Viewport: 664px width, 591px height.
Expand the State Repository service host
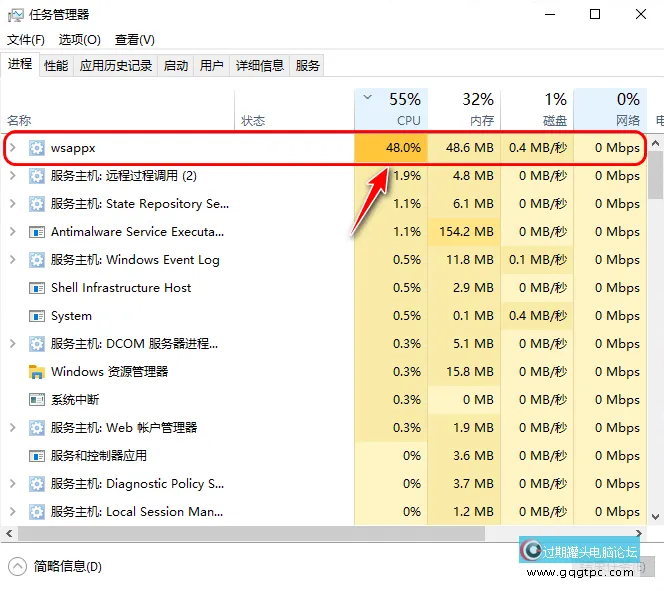pyautogui.click(x=13, y=204)
